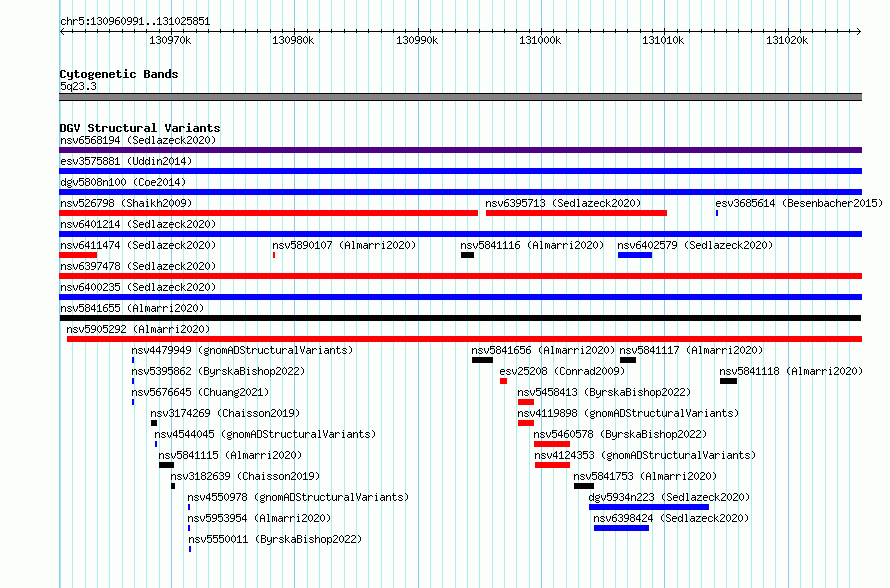890x588 pixels.
Task: Select nsv4544045 (gnomADStructuralVariants) label
Action: 265,434
